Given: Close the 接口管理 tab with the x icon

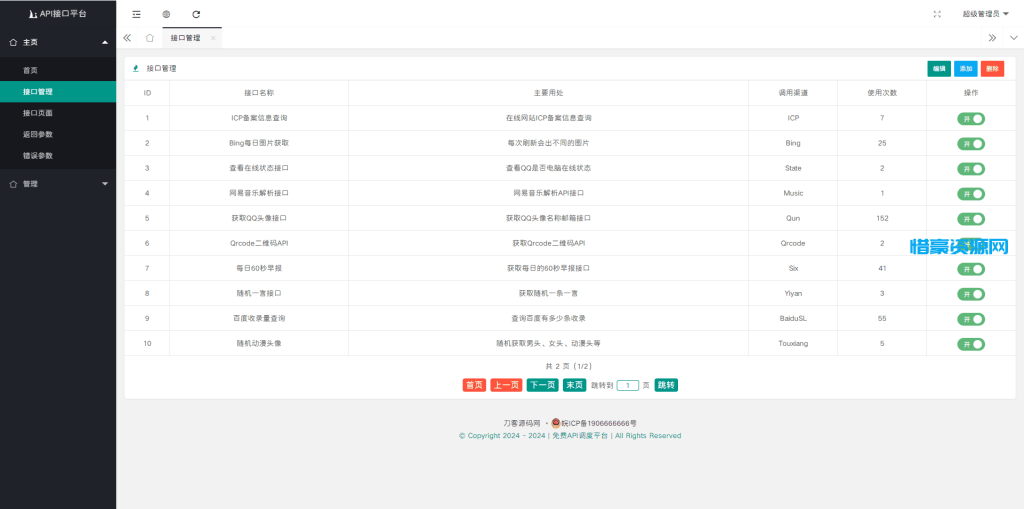Looking at the screenshot, I should pyautogui.click(x=213, y=38).
